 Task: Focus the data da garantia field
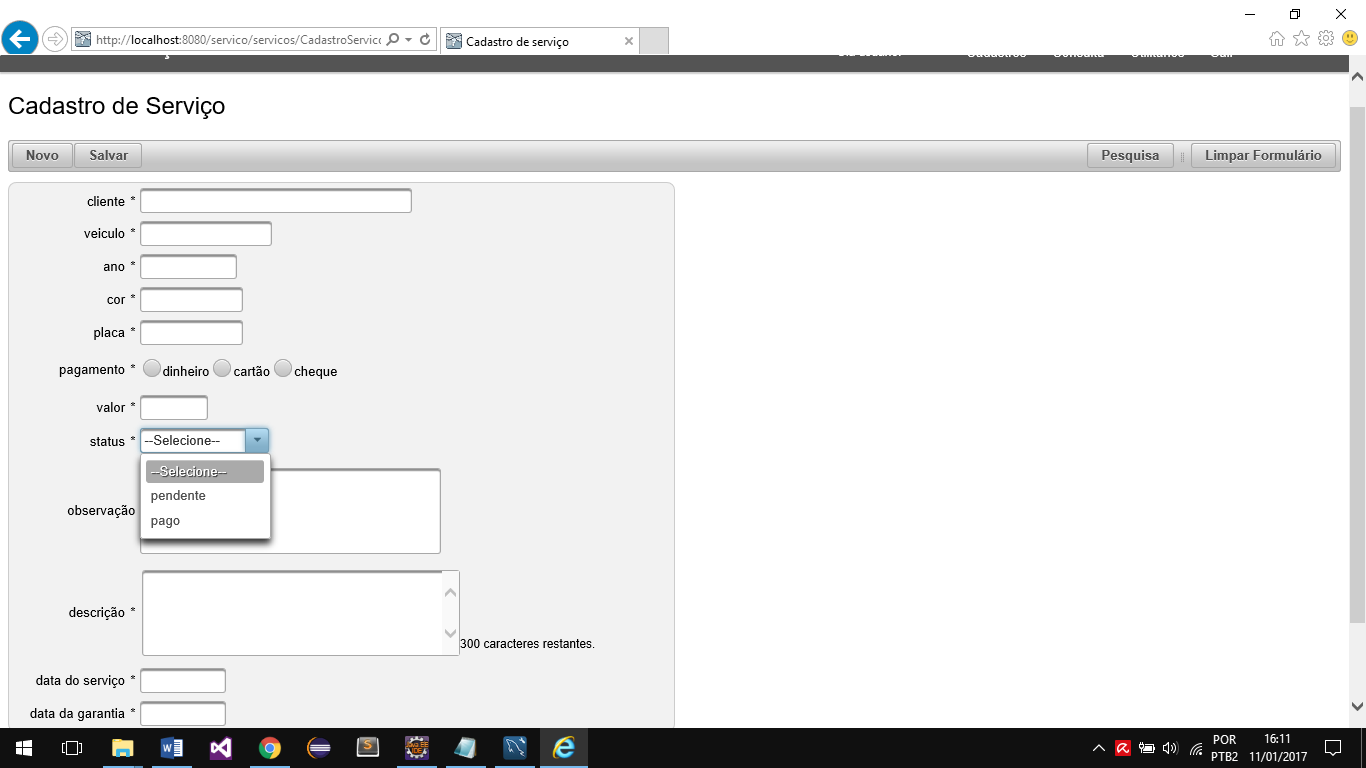pos(183,714)
